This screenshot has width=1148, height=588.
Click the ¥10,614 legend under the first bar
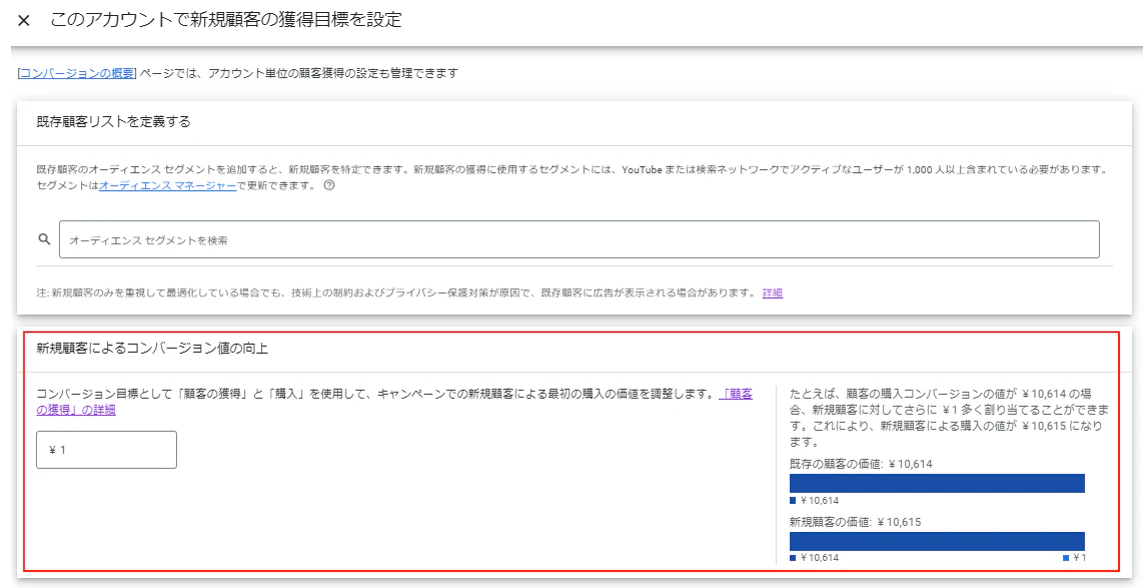[x=815, y=501]
